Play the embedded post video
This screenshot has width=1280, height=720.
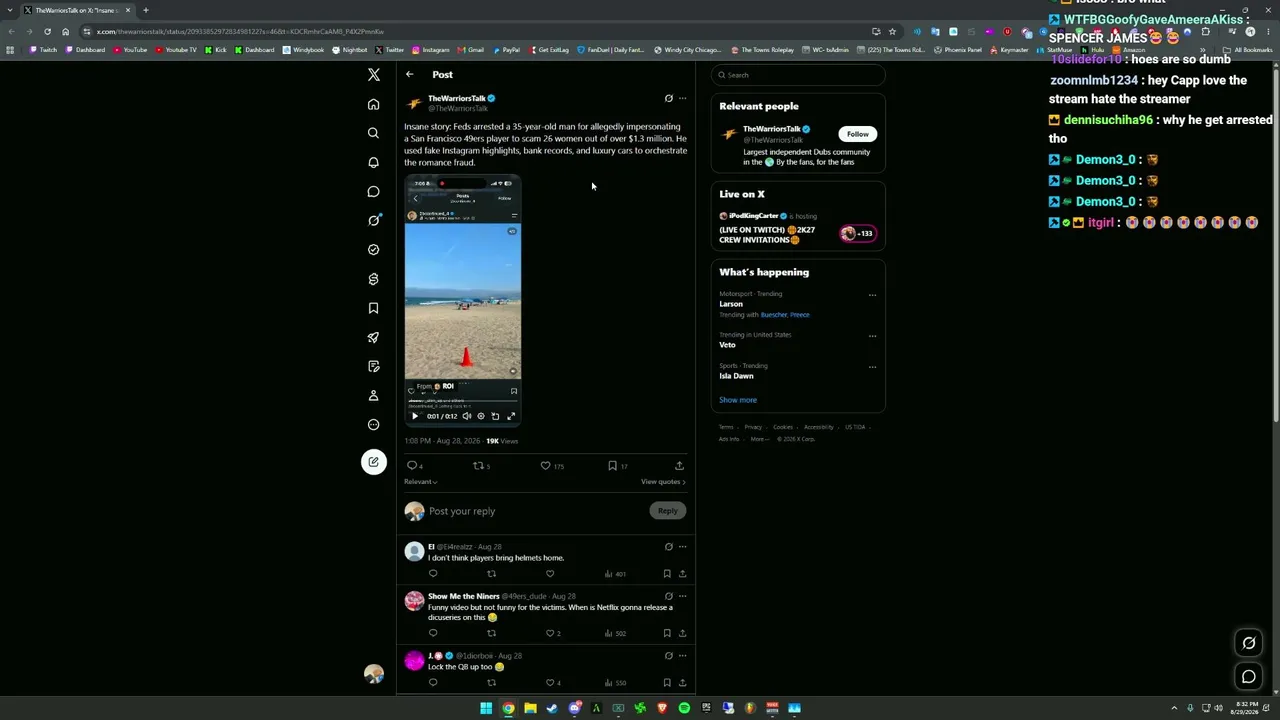pos(415,416)
